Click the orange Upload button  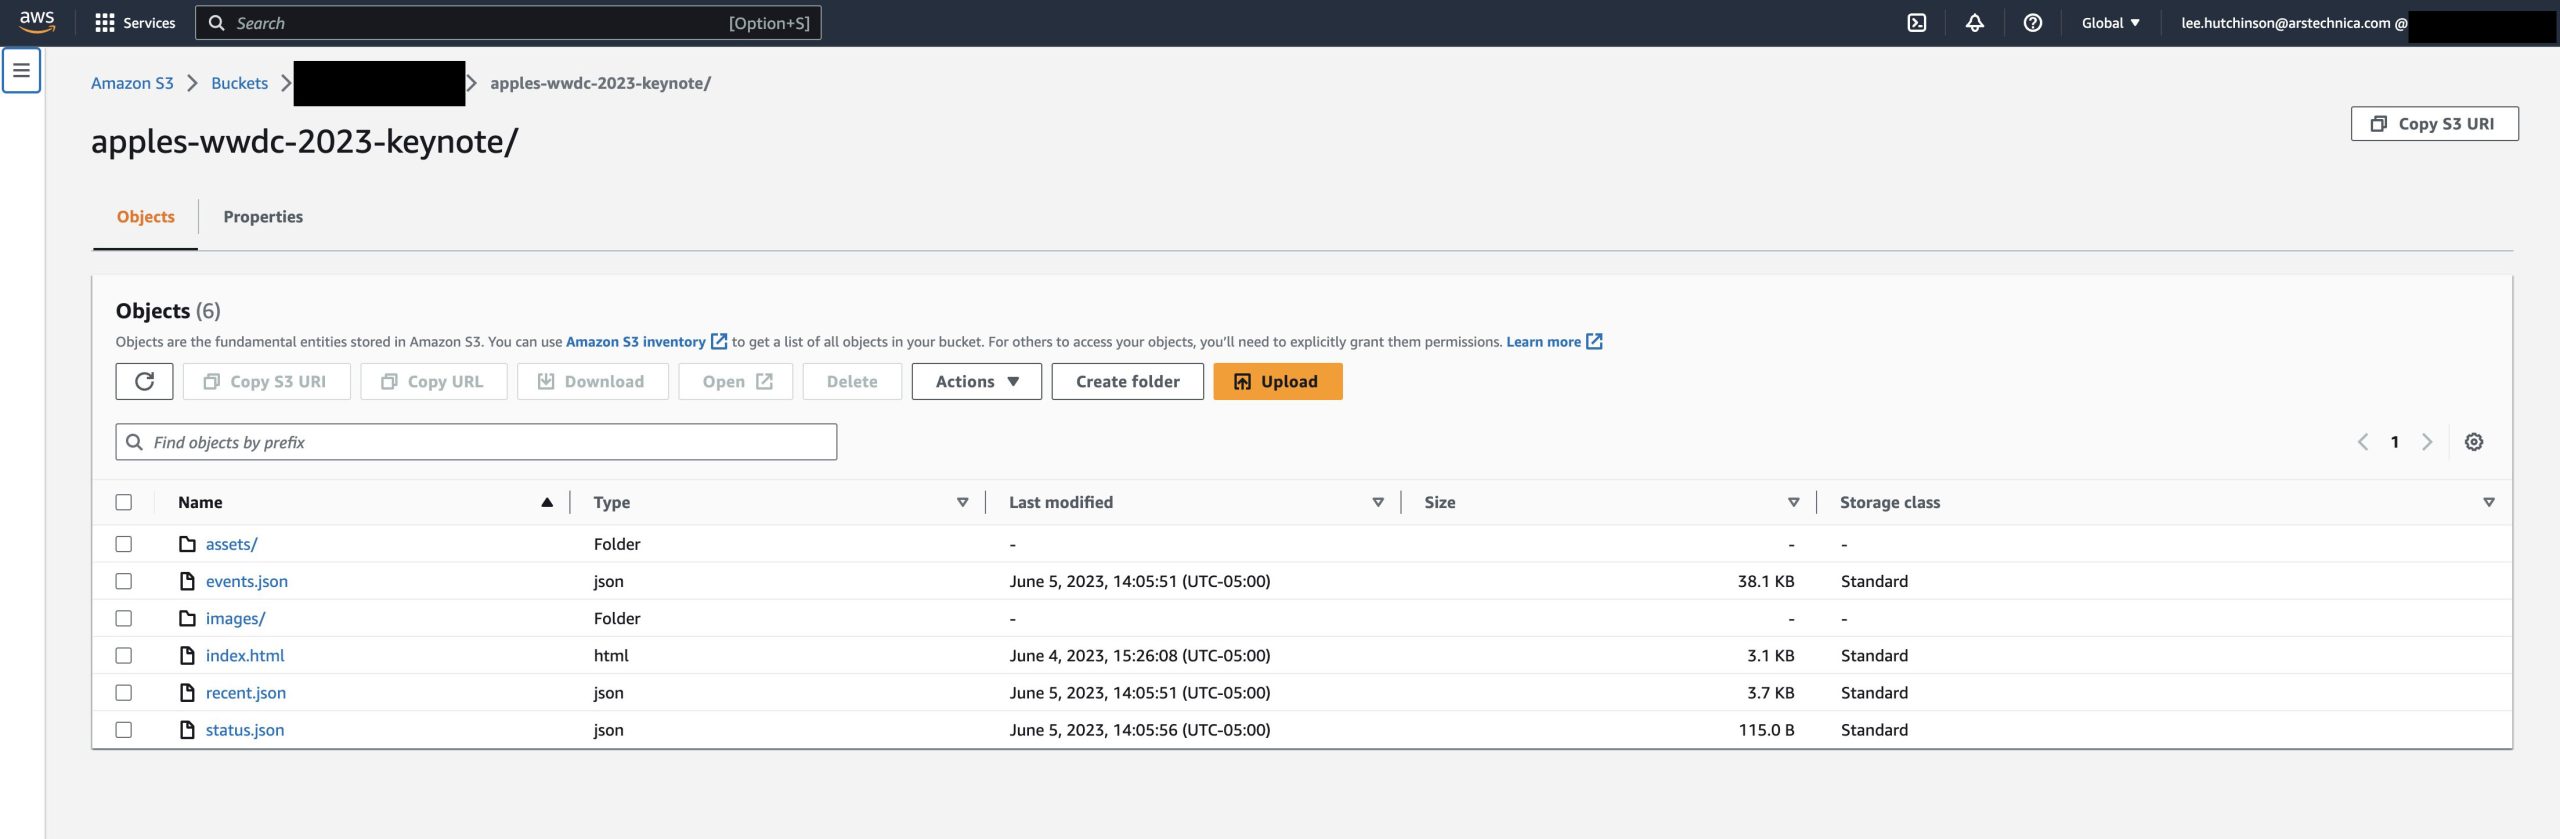pos(1277,382)
